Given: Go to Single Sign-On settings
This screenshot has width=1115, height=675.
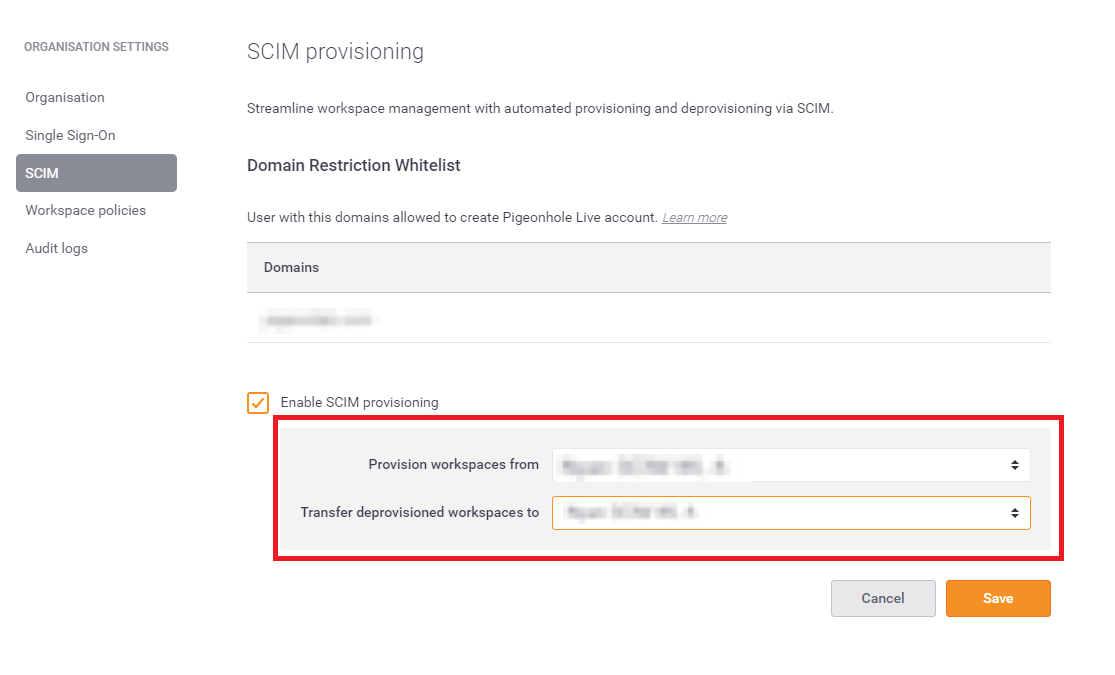Looking at the screenshot, I should point(70,135).
